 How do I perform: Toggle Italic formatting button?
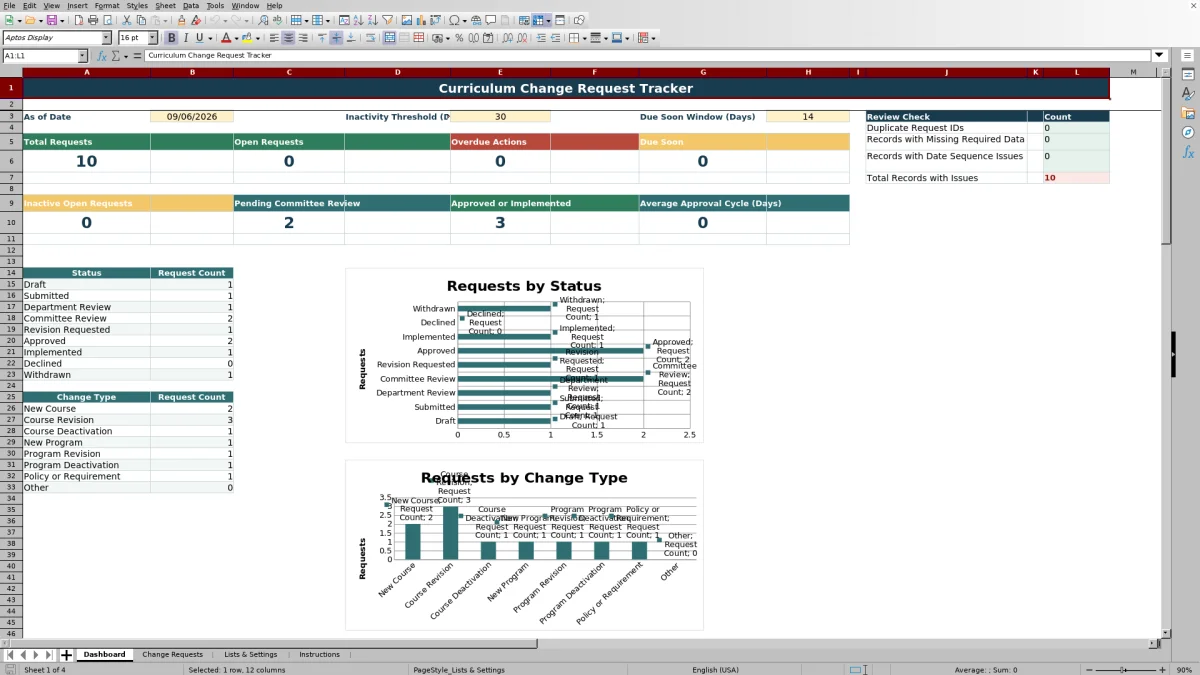[186, 38]
